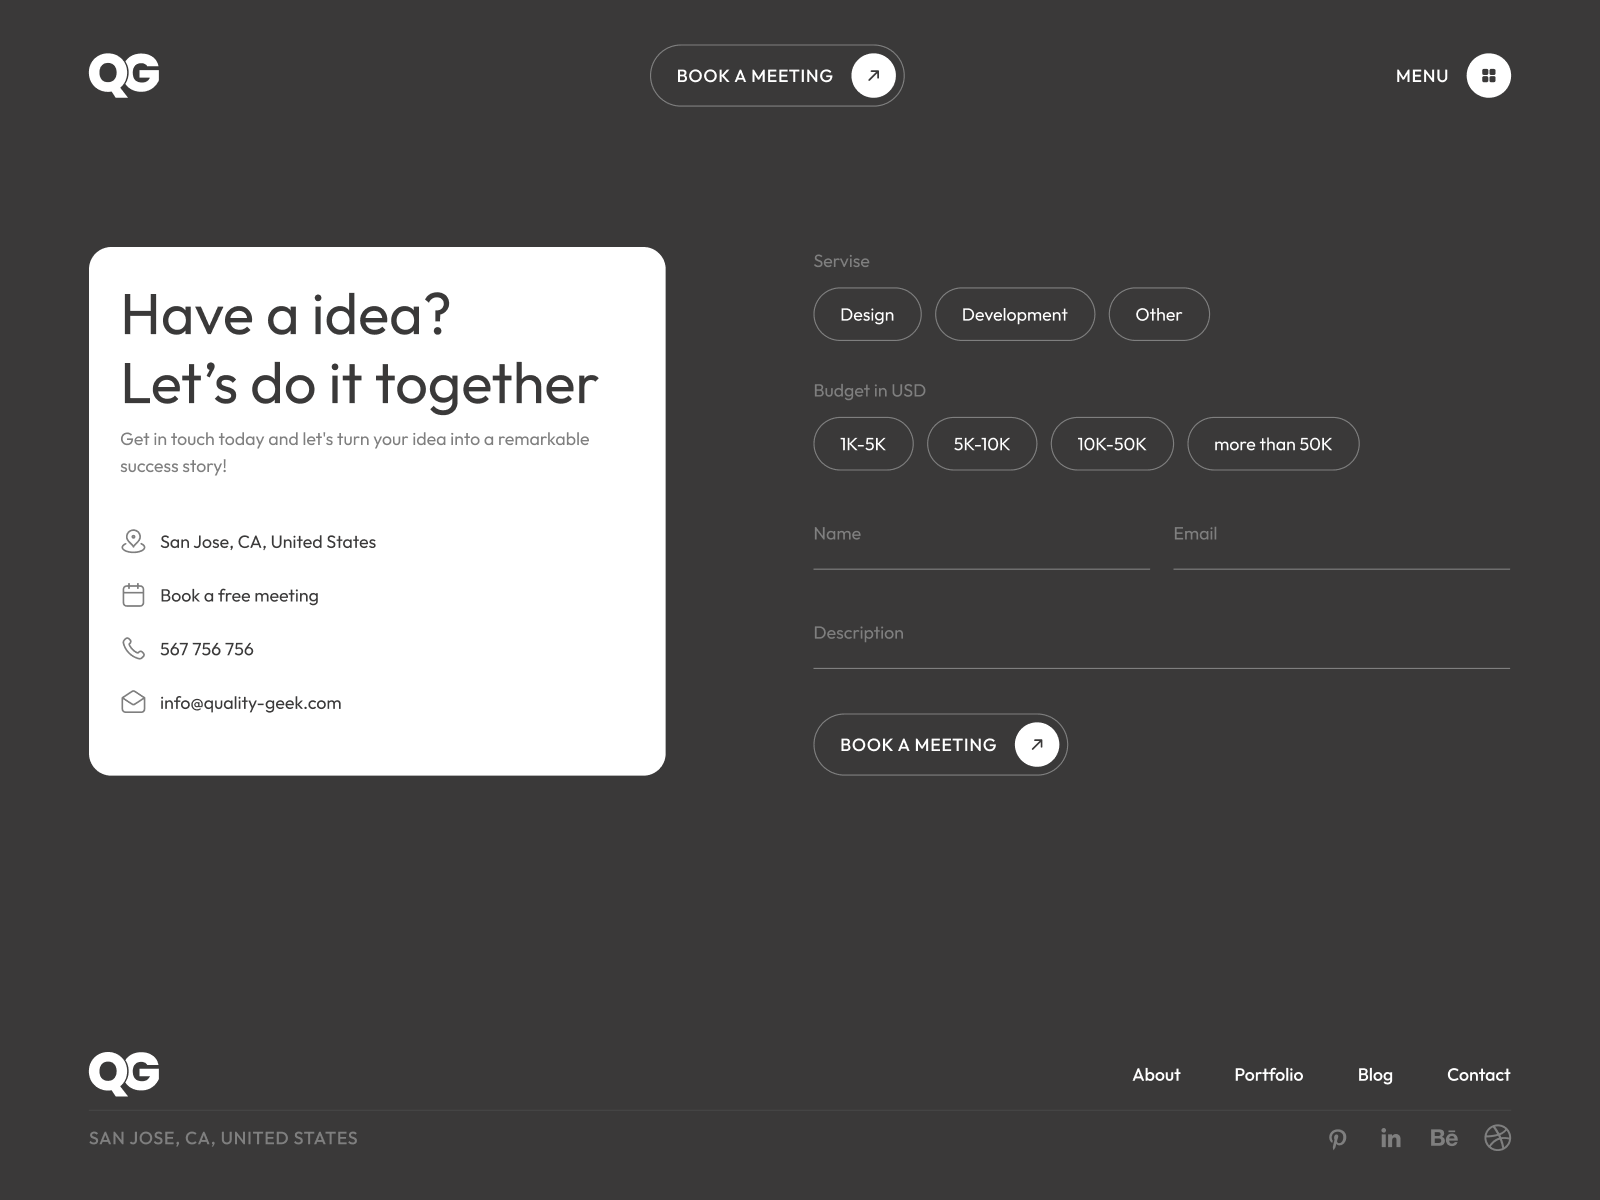
Task: Click the San Jose, CA, United States address
Action: [x=268, y=542]
